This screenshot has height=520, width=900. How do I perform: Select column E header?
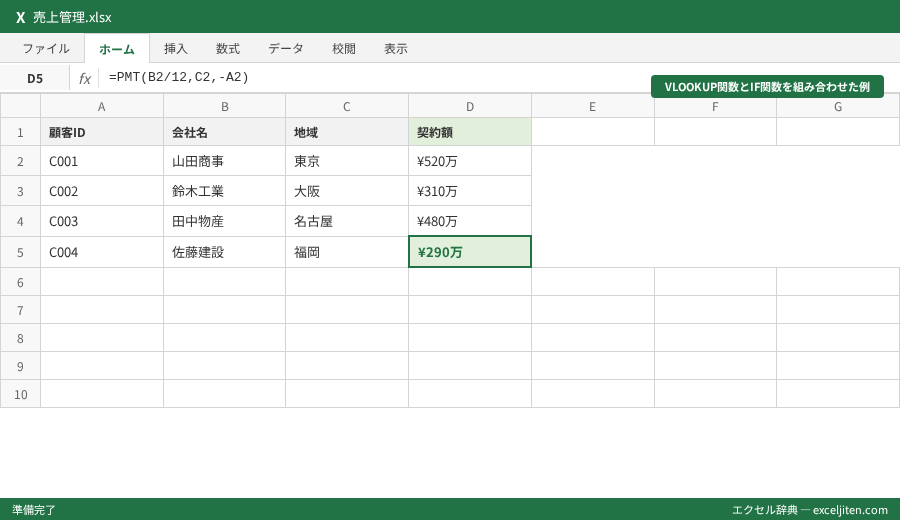[592, 107]
